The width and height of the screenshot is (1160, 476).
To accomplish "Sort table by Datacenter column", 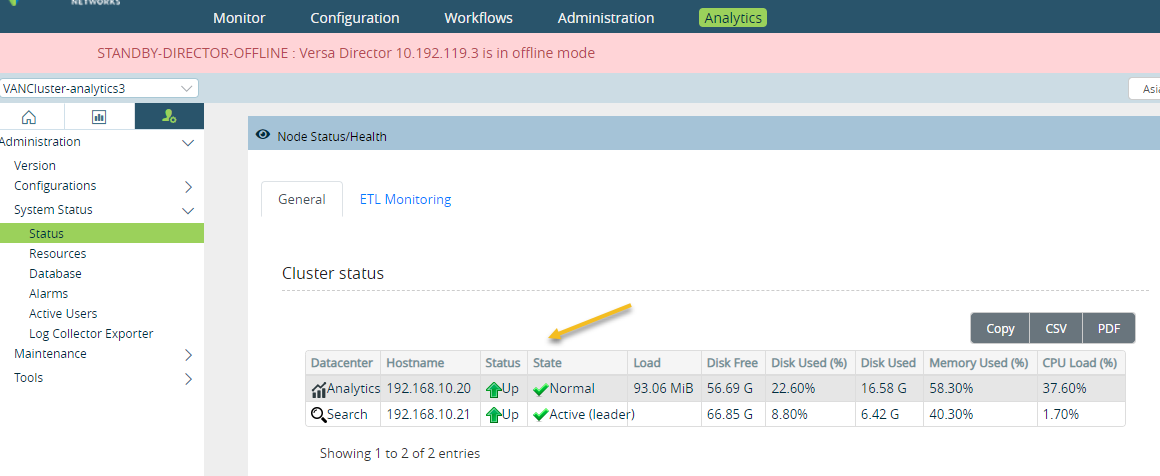I will pyautogui.click(x=343, y=363).
